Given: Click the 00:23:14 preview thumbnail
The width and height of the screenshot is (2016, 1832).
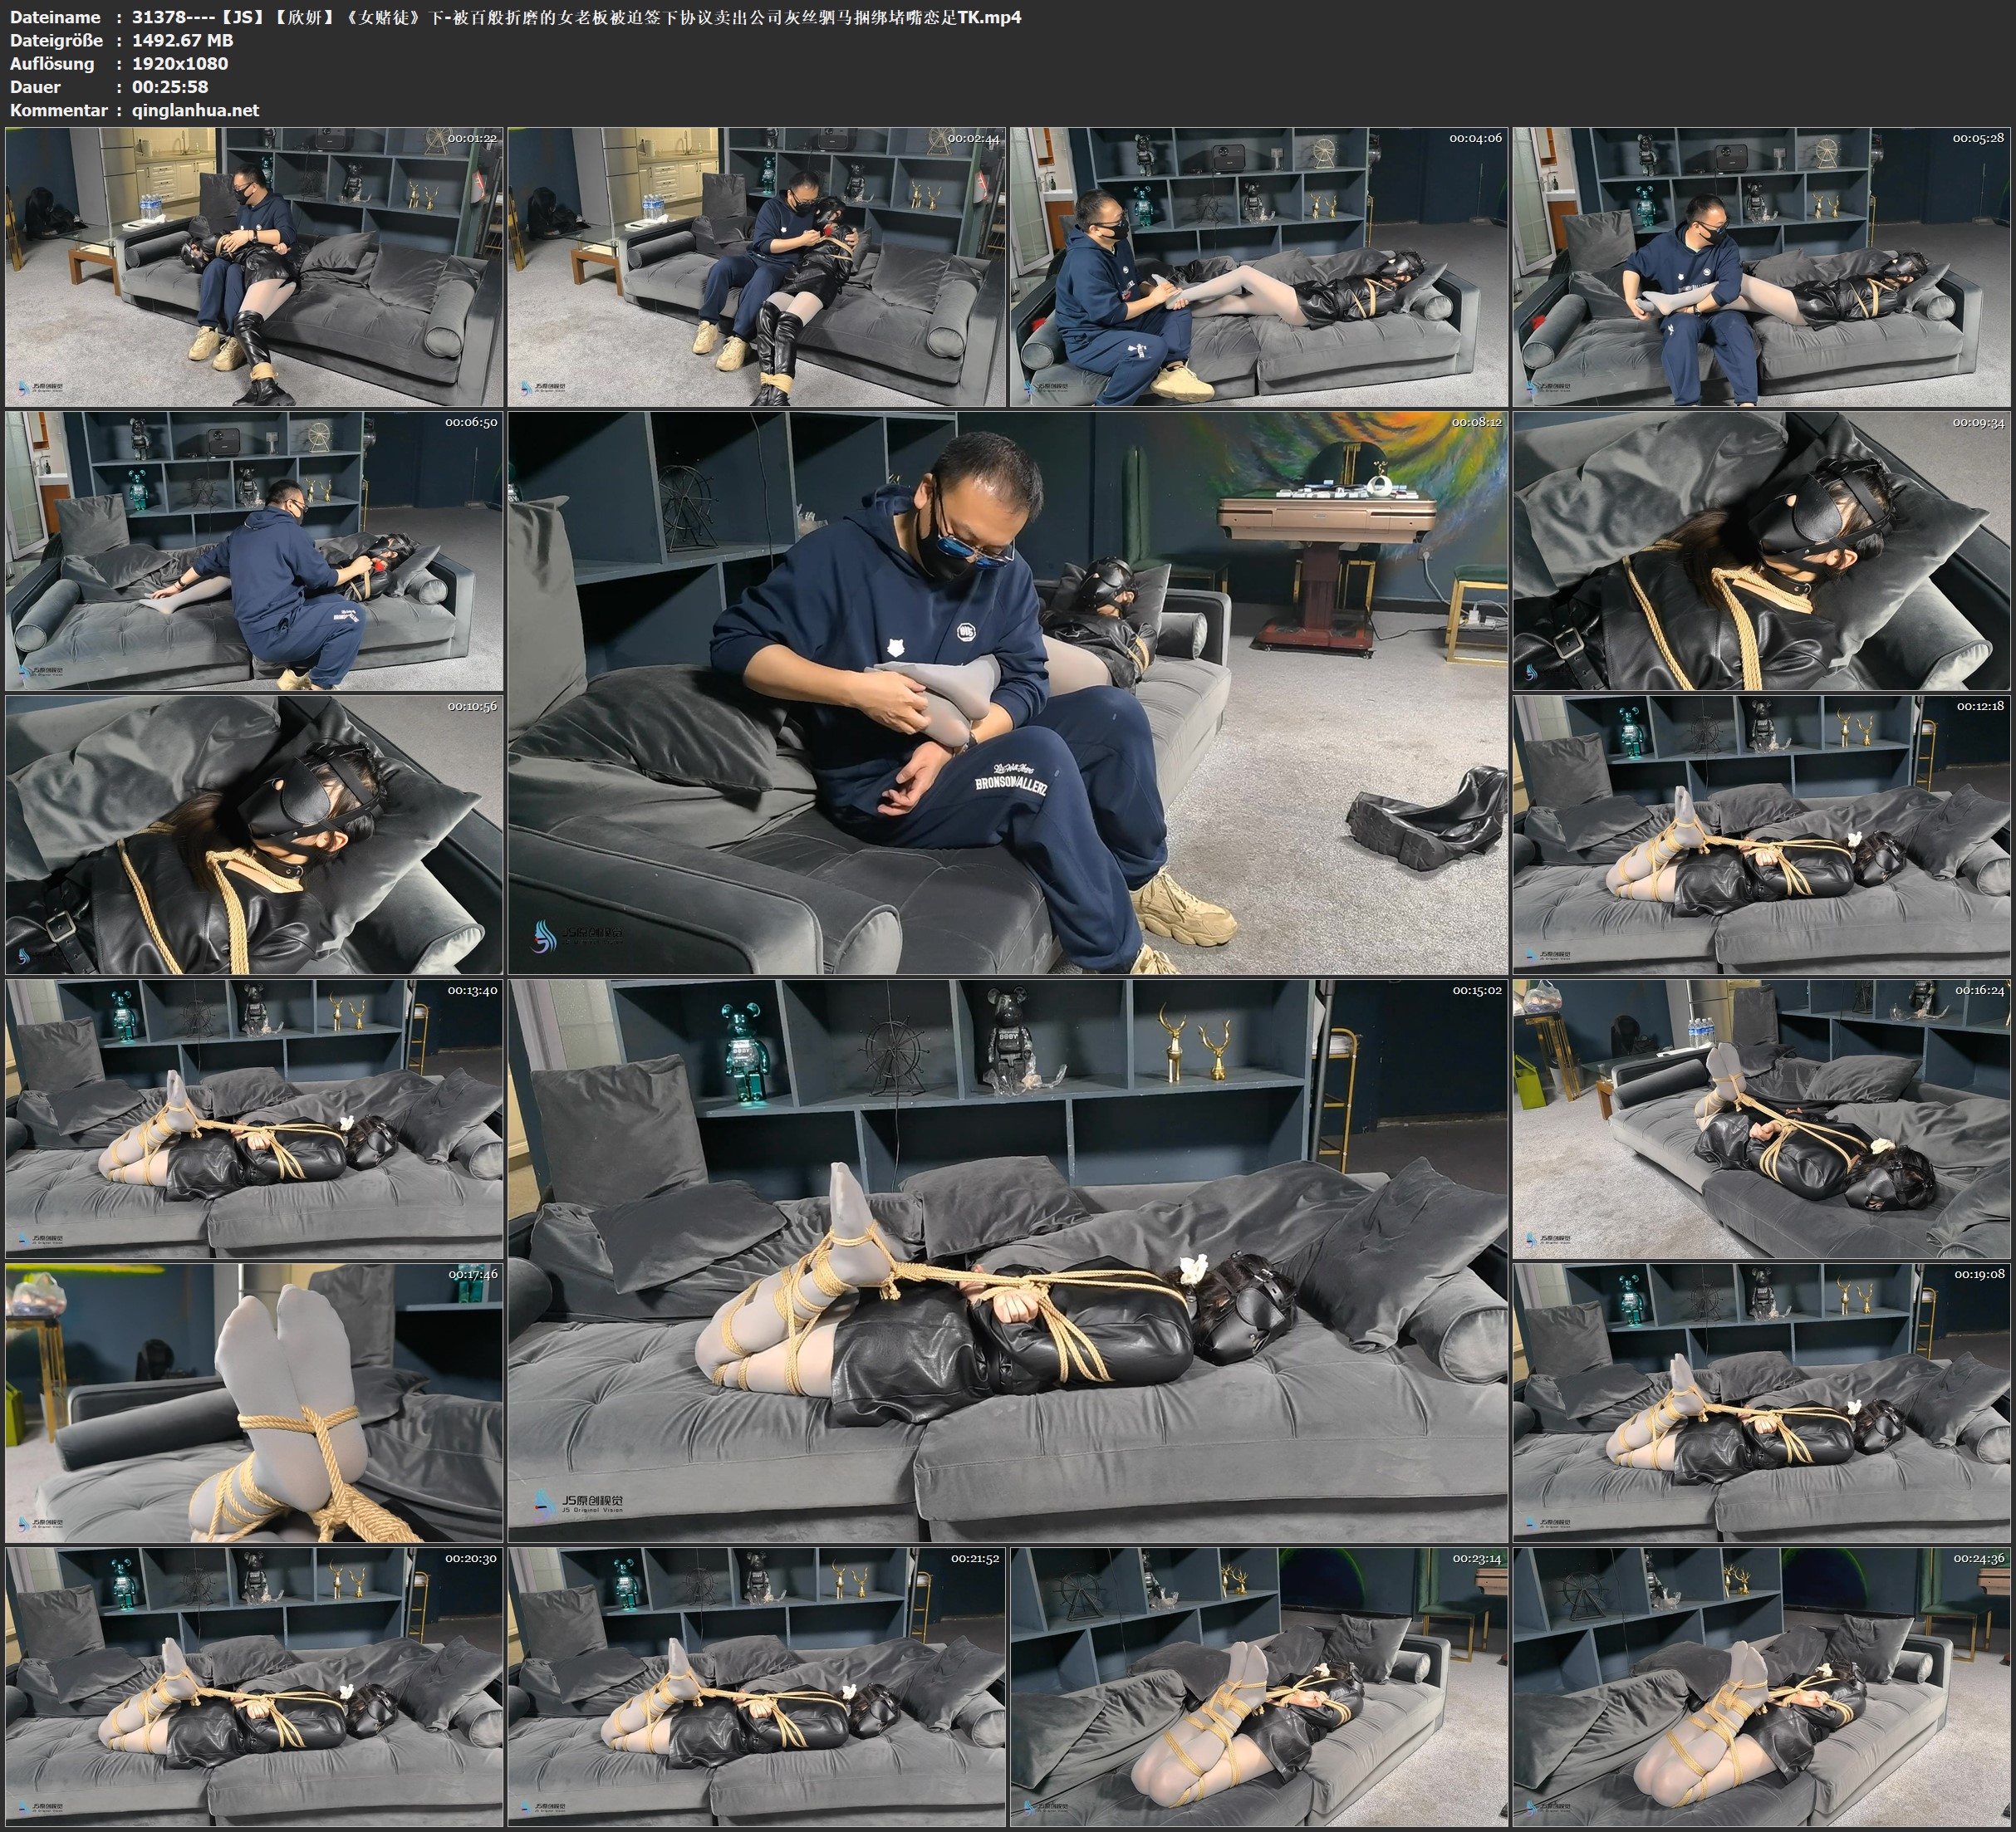Looking at the screenshot, I should pyautogui.click(x=1258, y=1686).
